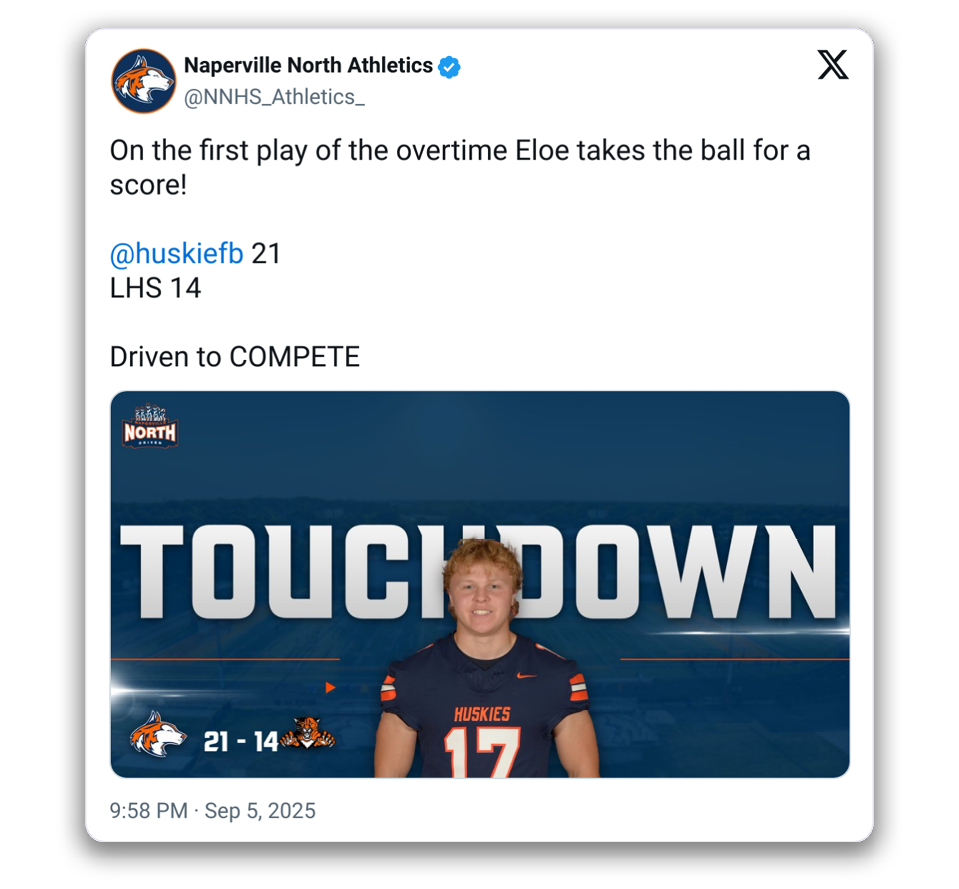Click the player's number 17 jersey
The width and height of the screenshot is (959, 889).
(x=482, y=751)
